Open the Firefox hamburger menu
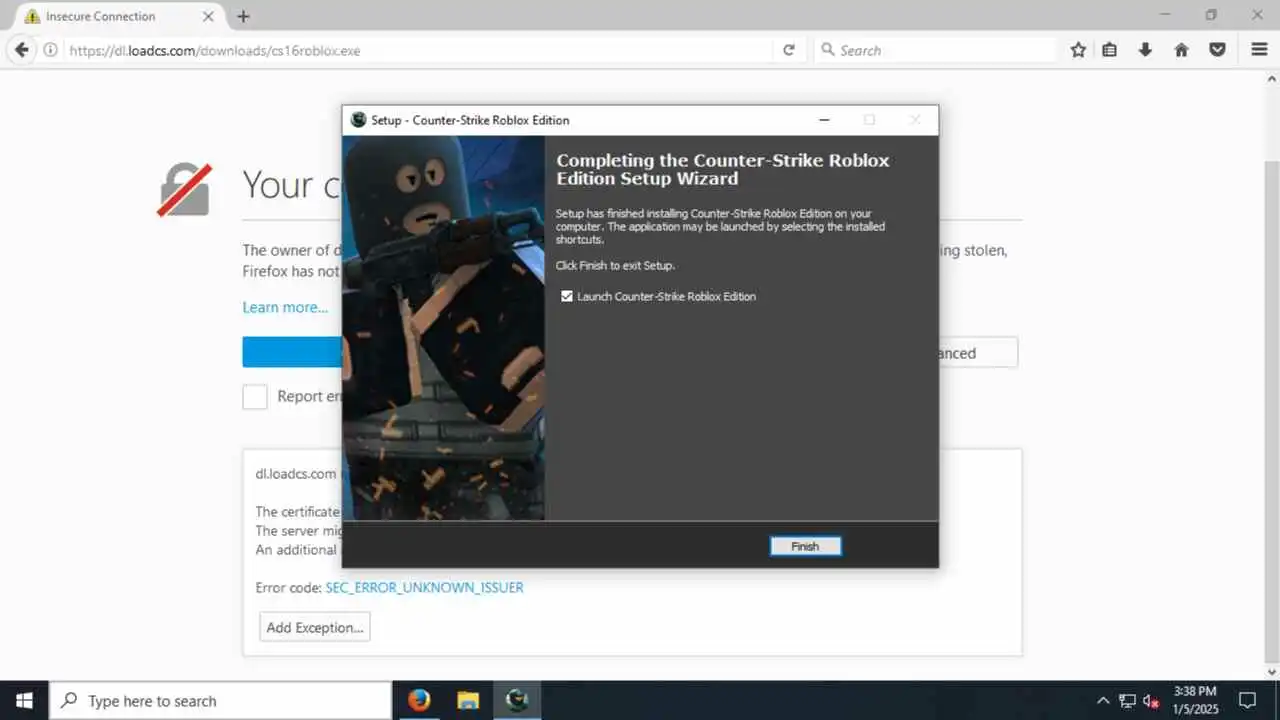 [1259, 50]
